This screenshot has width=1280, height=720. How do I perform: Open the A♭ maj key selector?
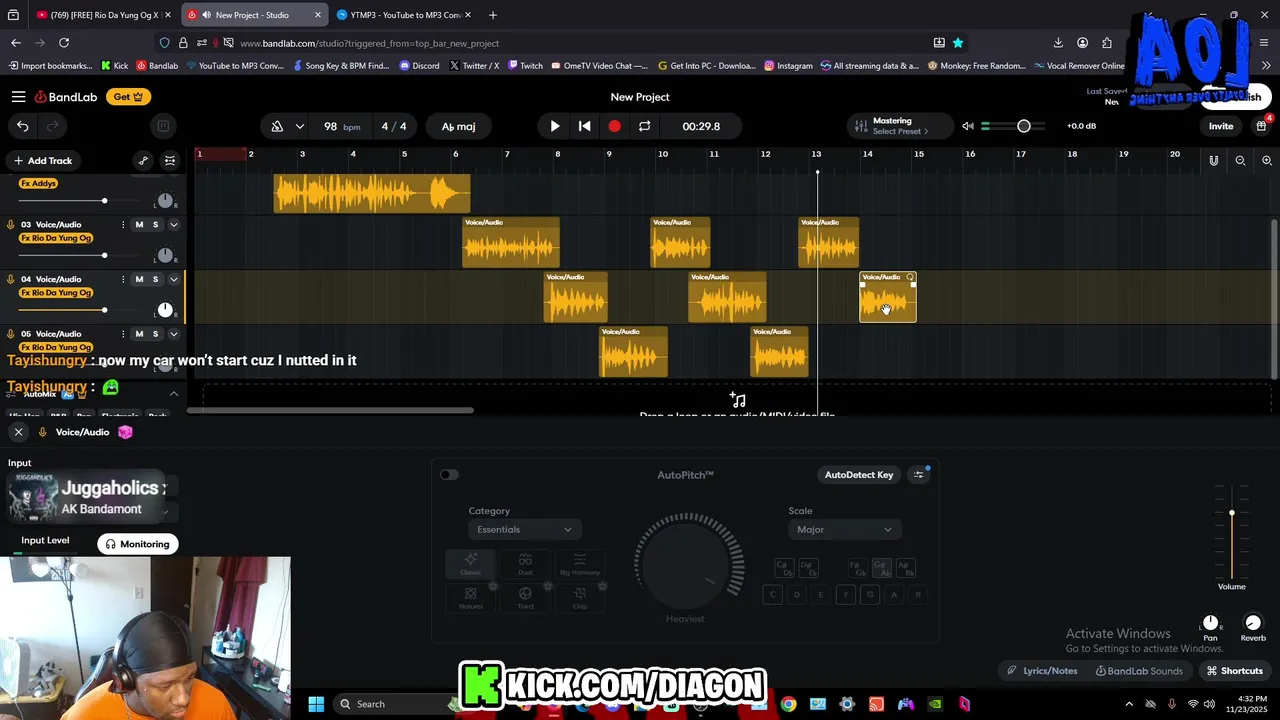458,126
